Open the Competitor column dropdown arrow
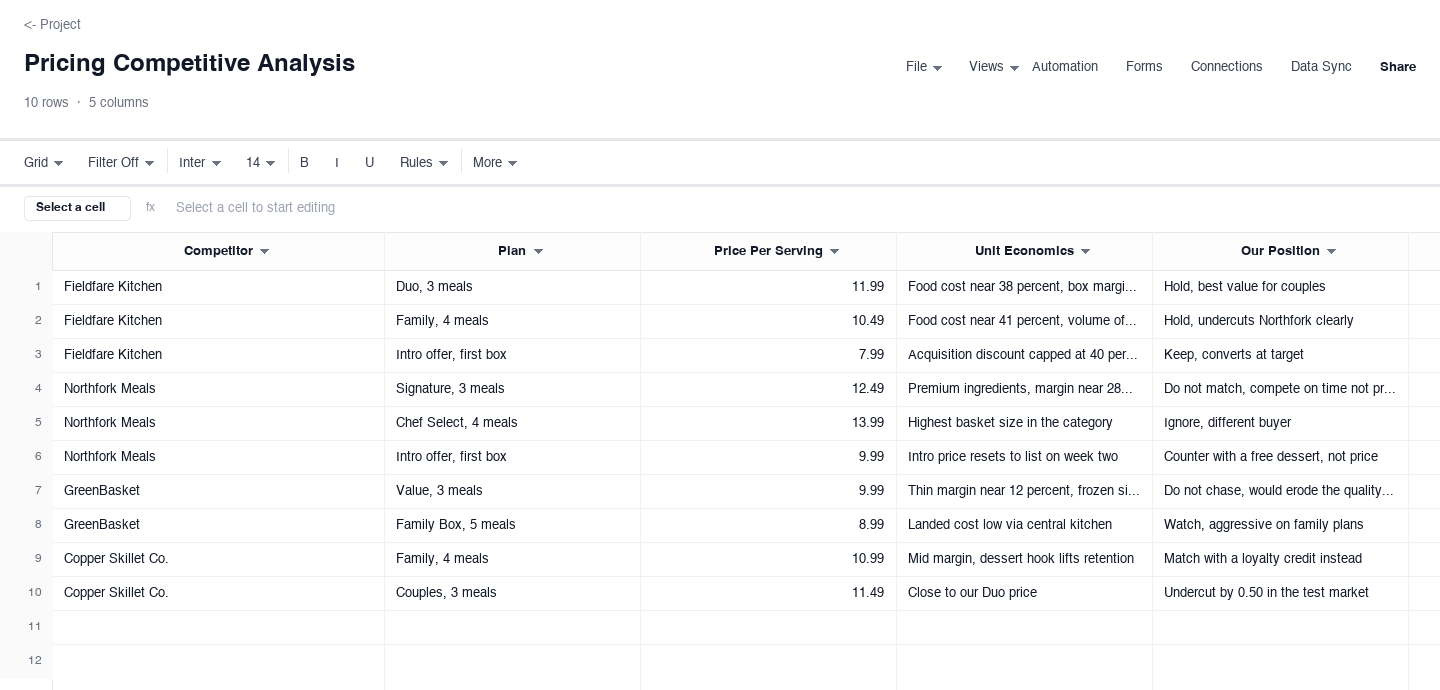The height and width of the screenshot is (690, 1440). (x=264, y=252)
